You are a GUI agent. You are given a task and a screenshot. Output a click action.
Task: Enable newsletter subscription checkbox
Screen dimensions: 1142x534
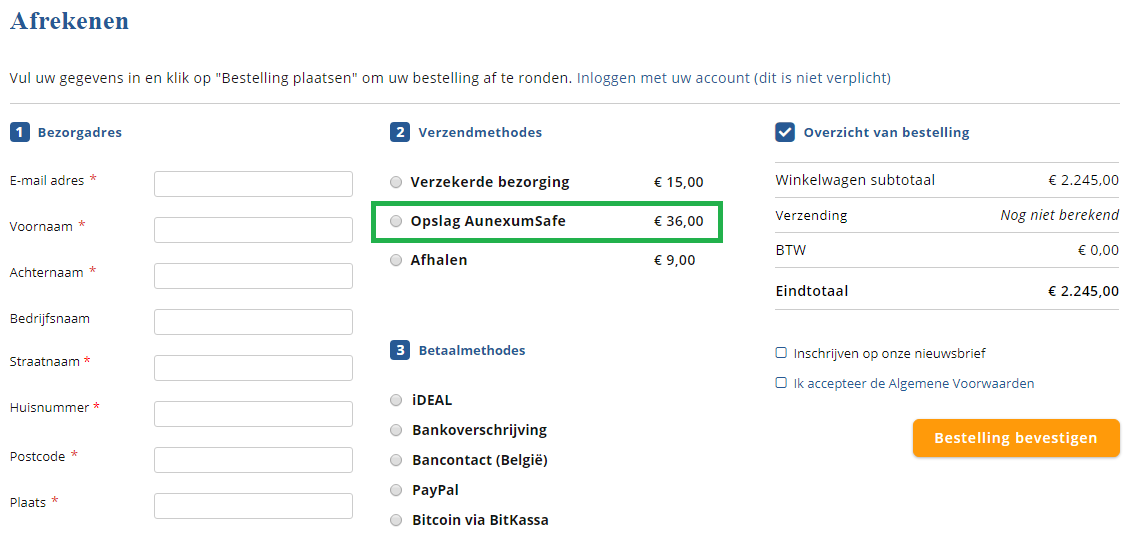click(781, 353)
